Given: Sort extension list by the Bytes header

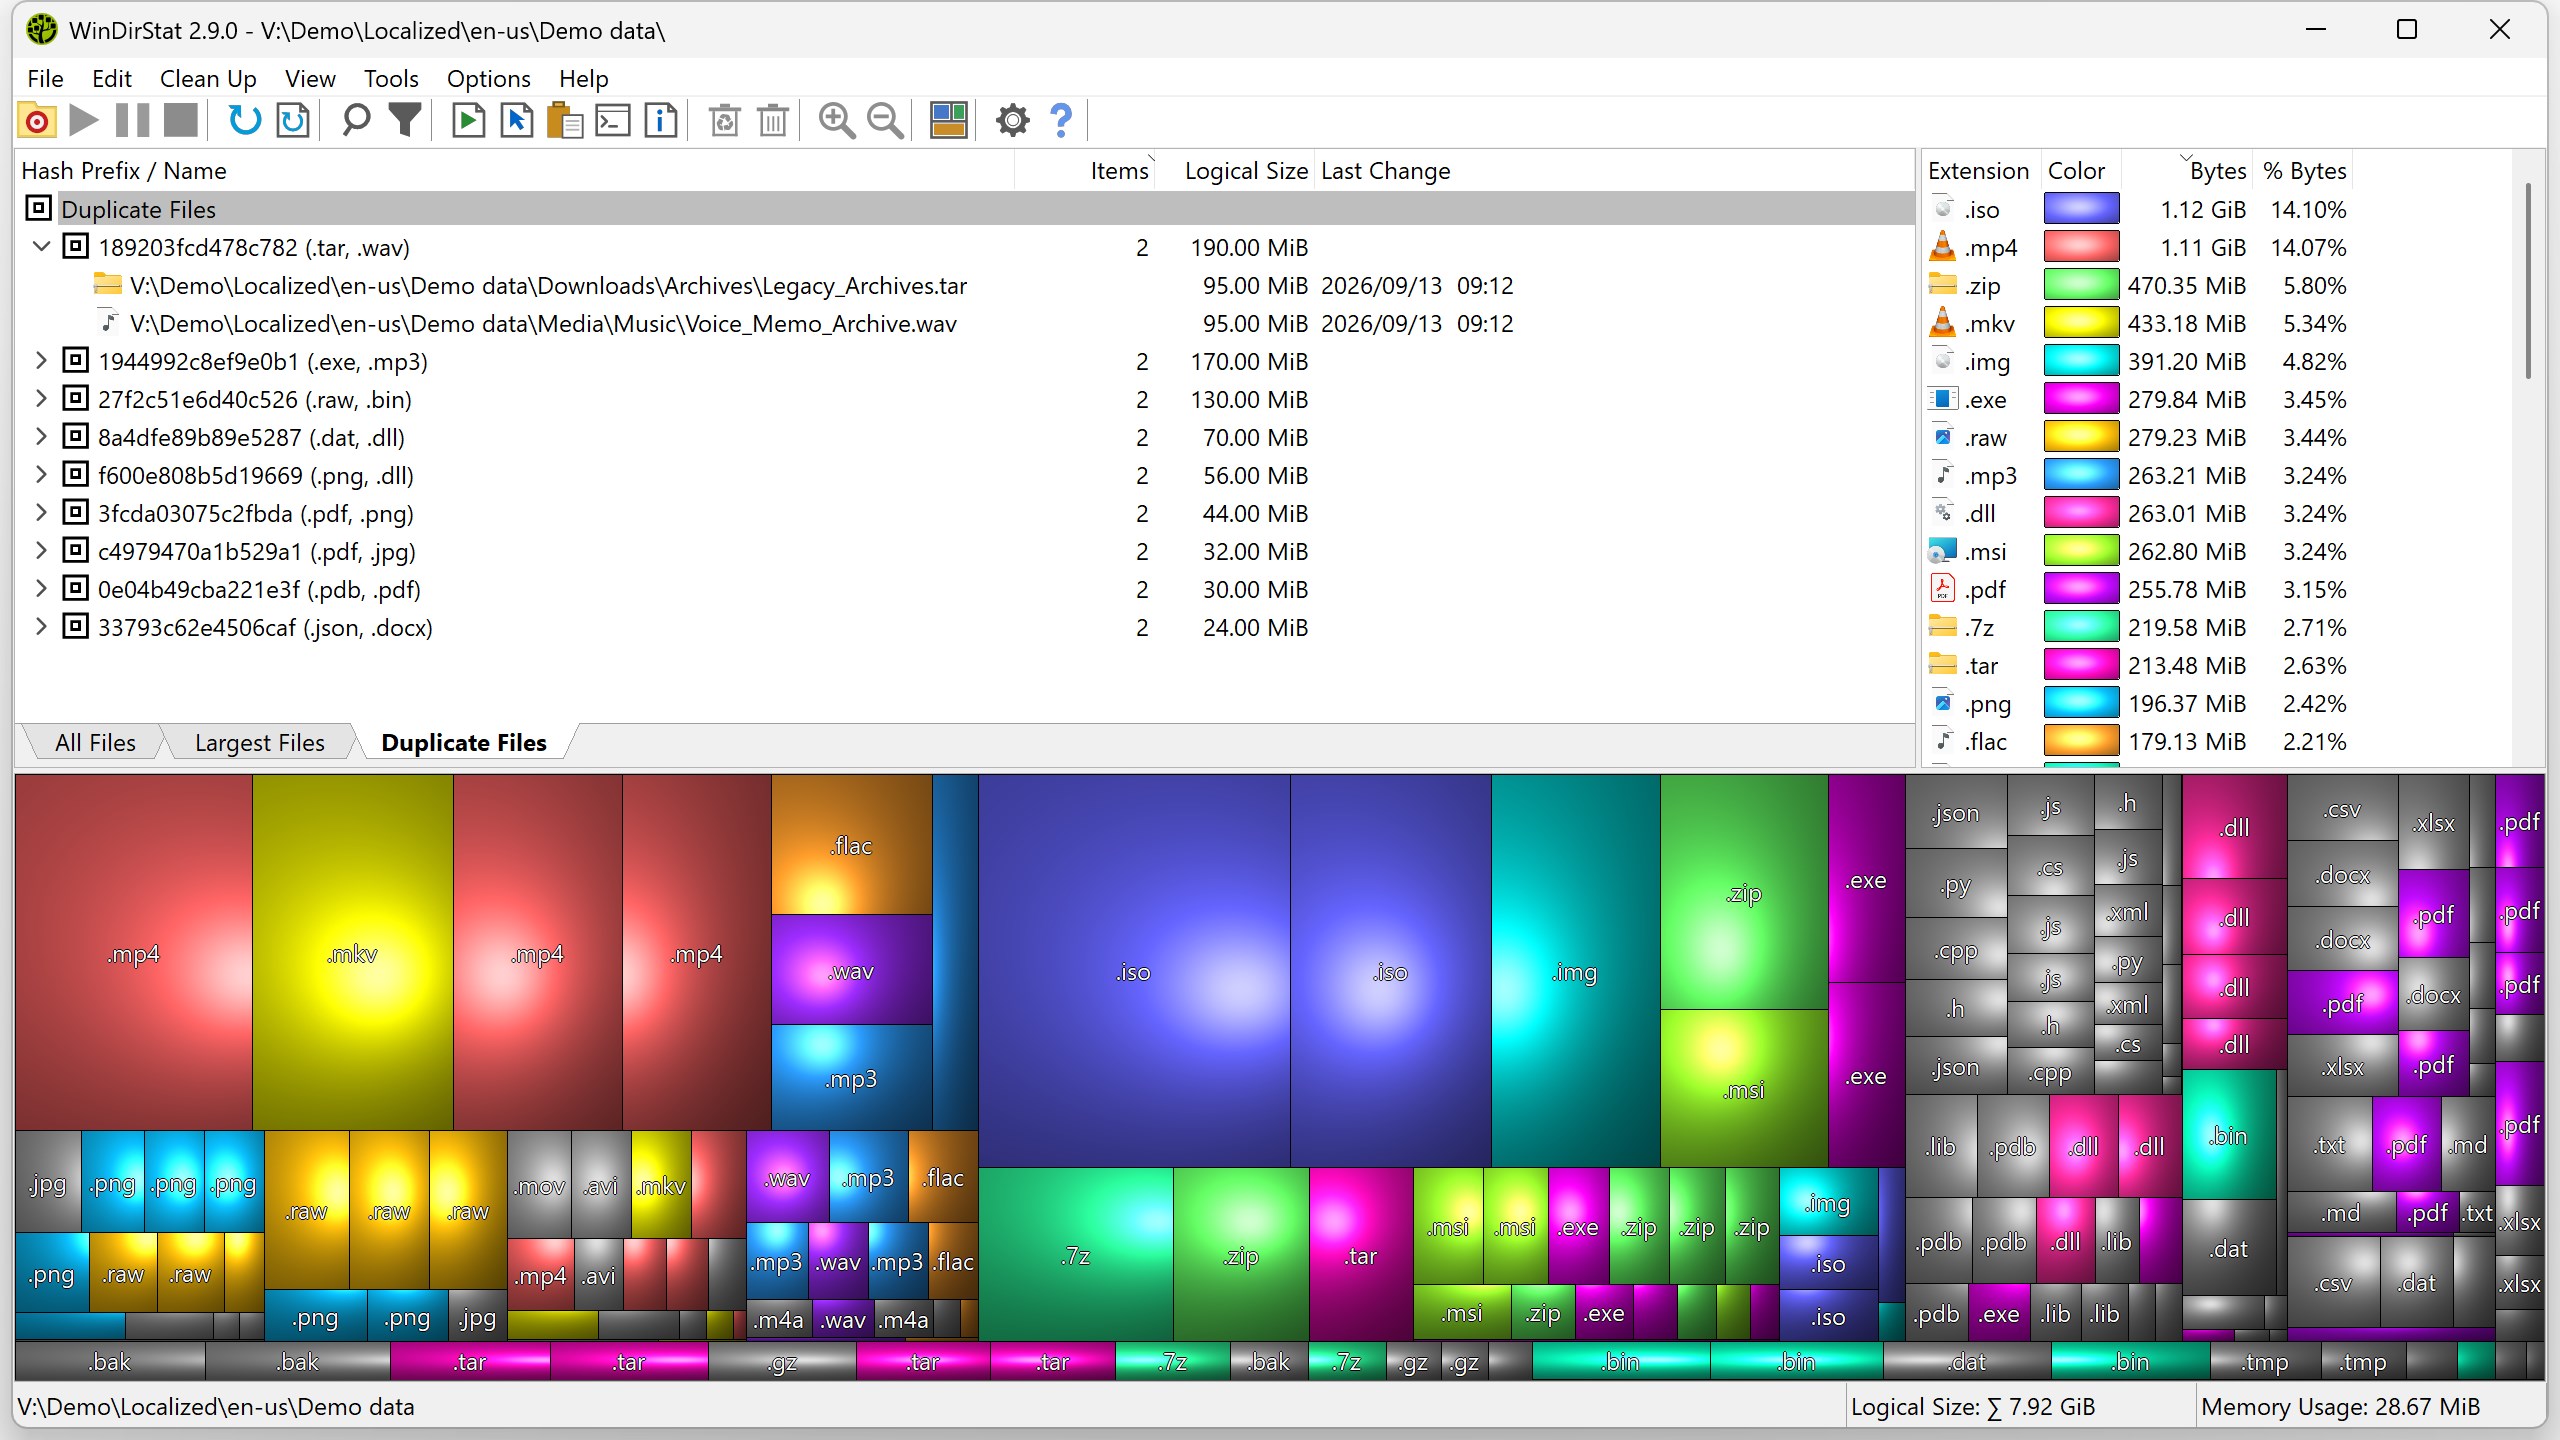Looking at the screenshot, I should coord(2187,171).
